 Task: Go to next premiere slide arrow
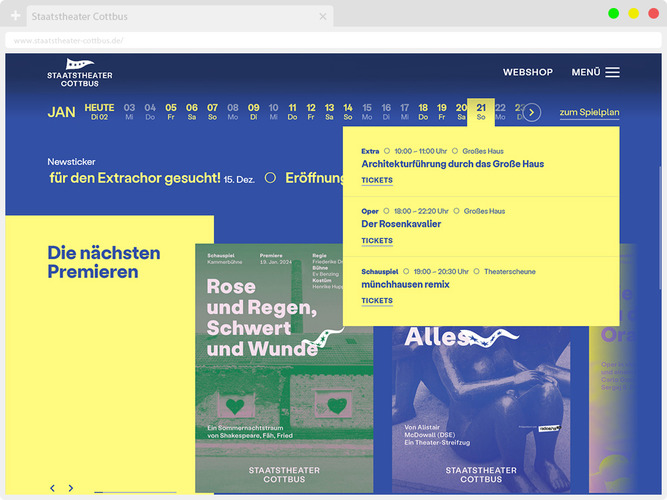point(71,488)
